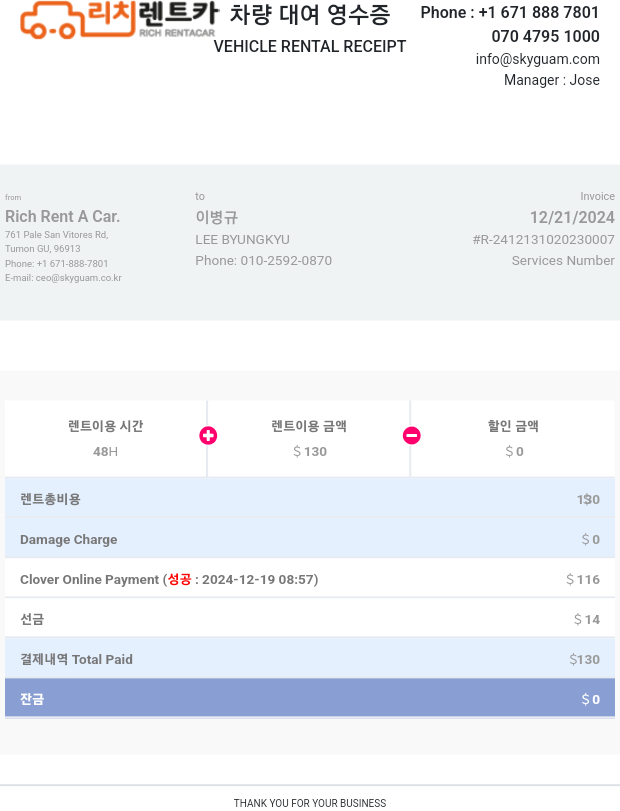620x811 pixels.
Task: Click the pink plus icon
Action: click(x=208, y=435)
